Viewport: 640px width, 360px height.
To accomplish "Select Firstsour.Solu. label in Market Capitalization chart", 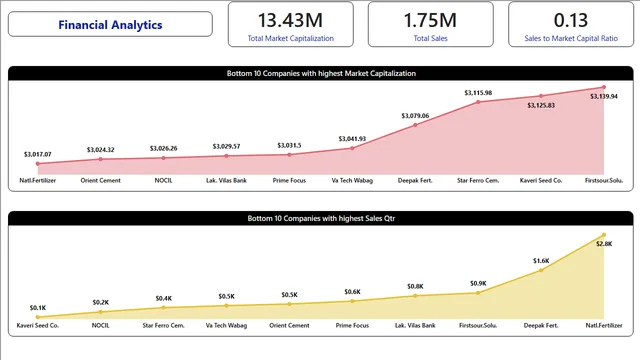I will tap(604, 180).
